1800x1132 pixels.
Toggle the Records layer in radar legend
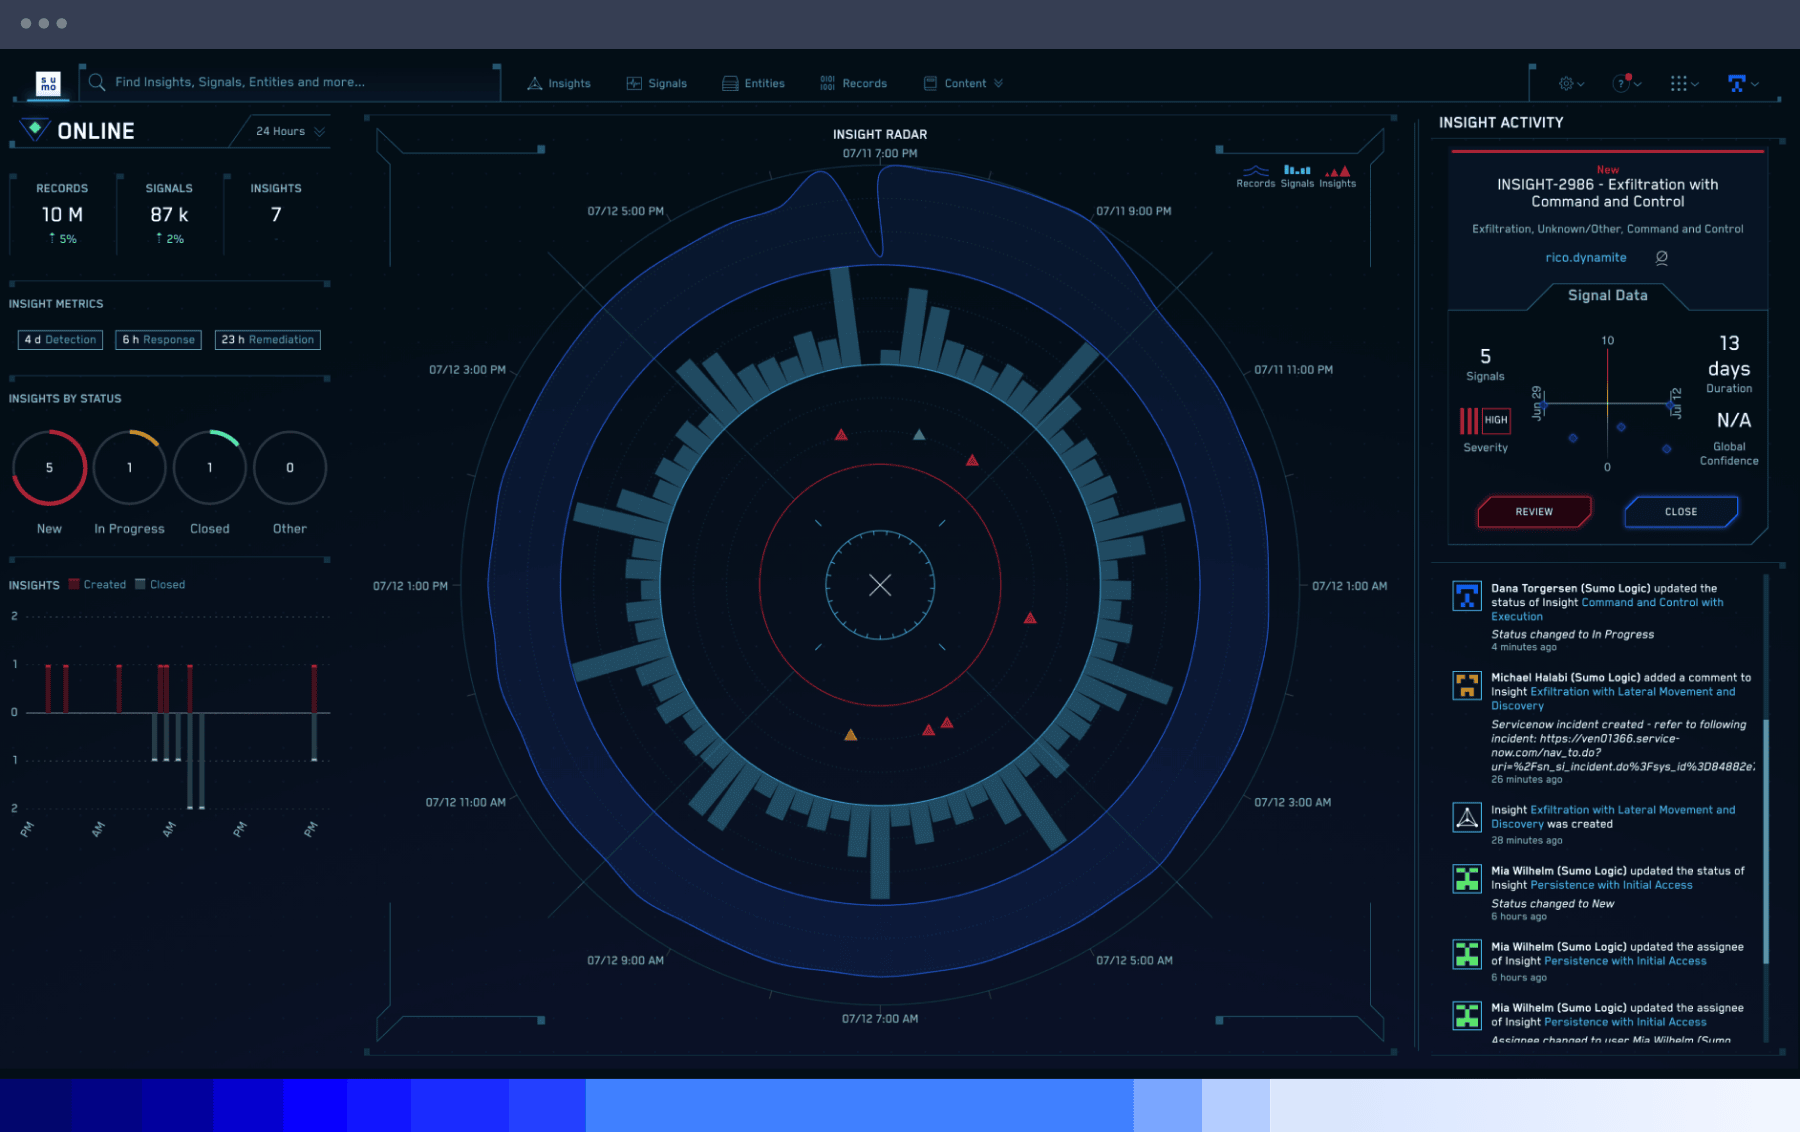[x=1255, y=176]
